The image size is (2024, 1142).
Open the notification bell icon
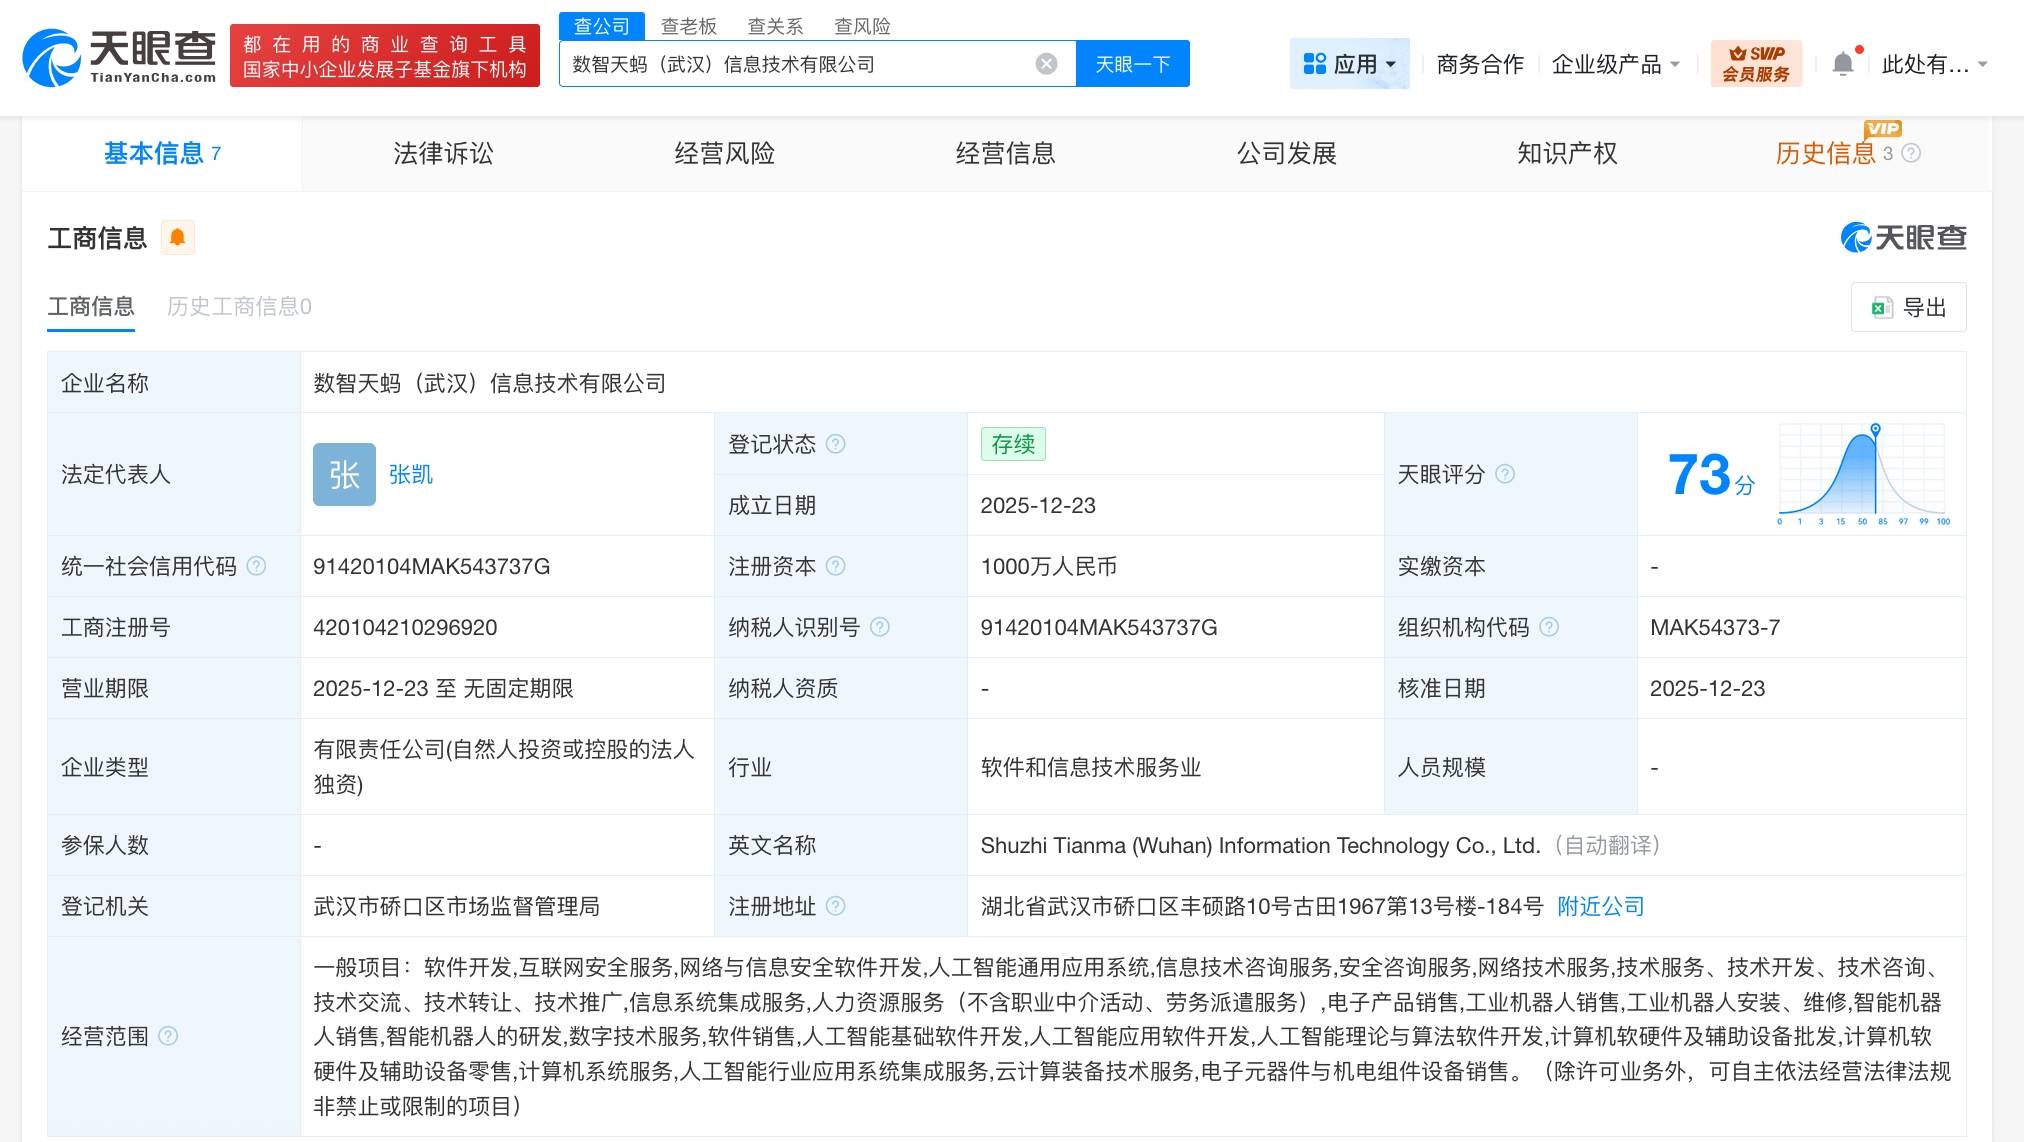point(1842,64)
